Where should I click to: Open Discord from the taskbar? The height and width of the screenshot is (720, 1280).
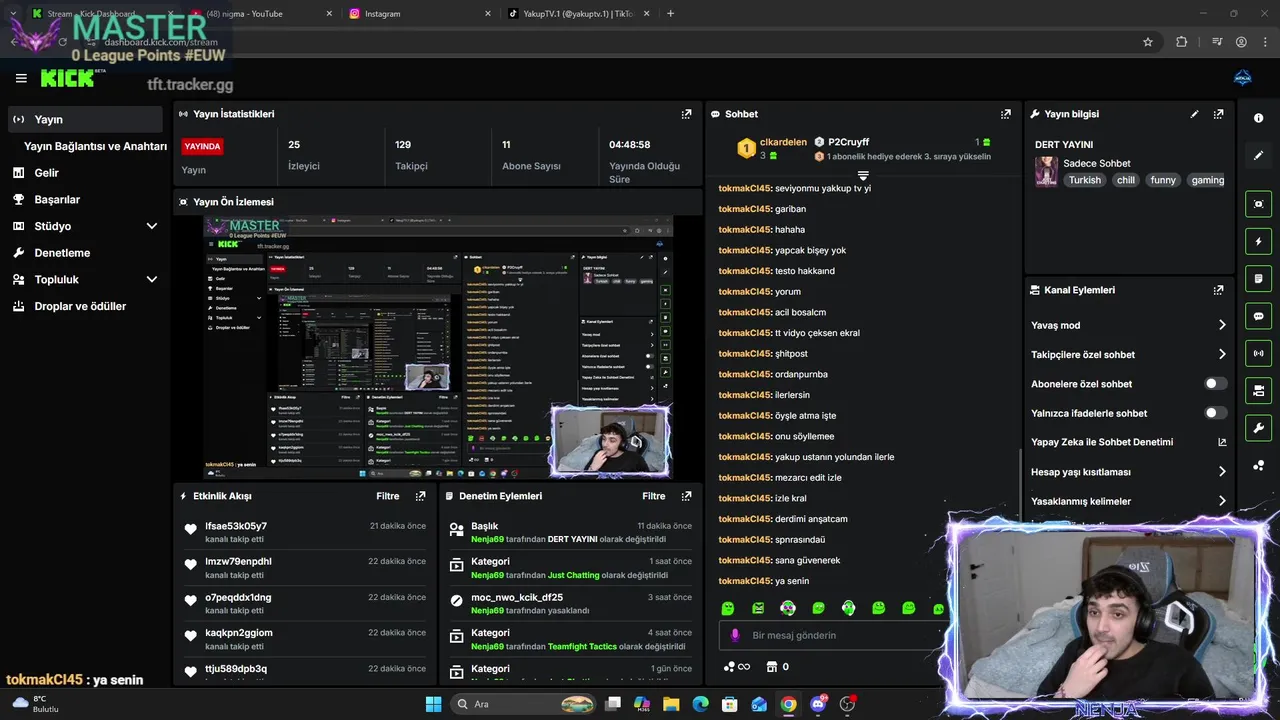click(x=819, y=704)
